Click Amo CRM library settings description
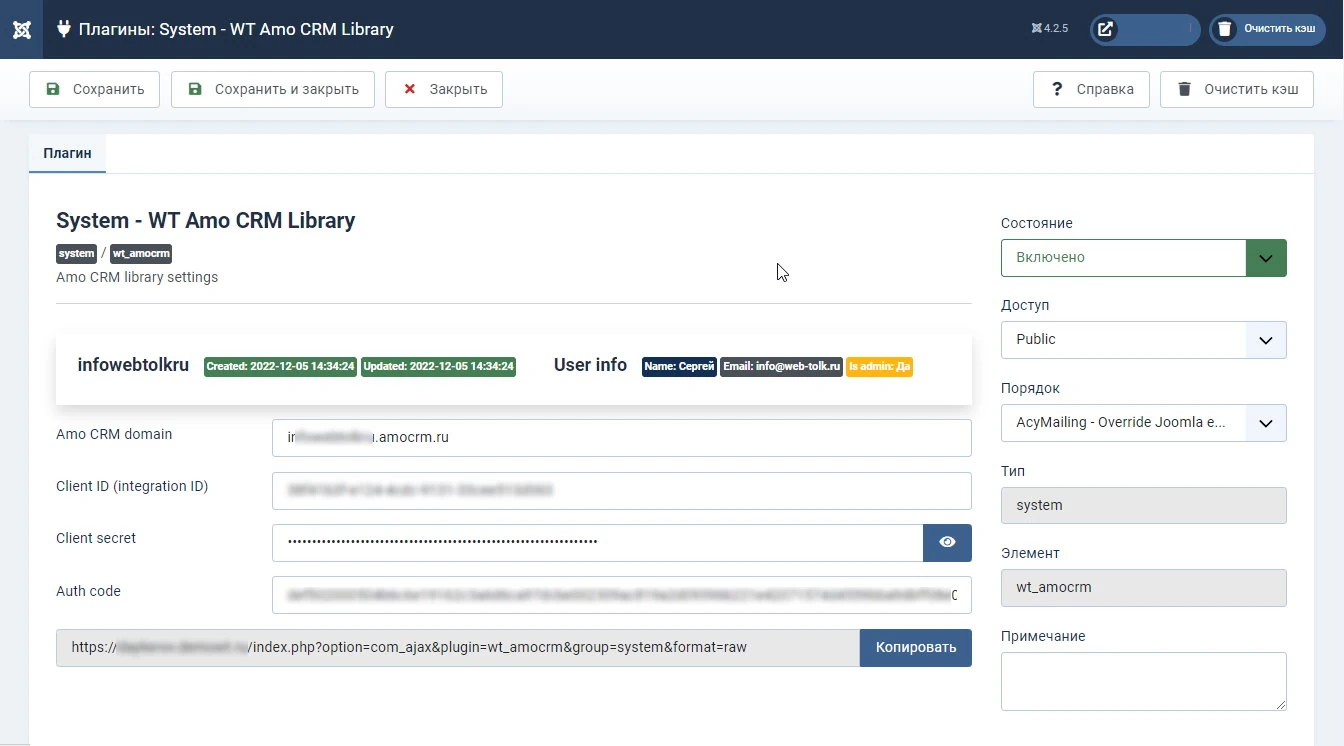This screenshot has height=746, width=1344. pyautogui.click(x=137, y=277)
